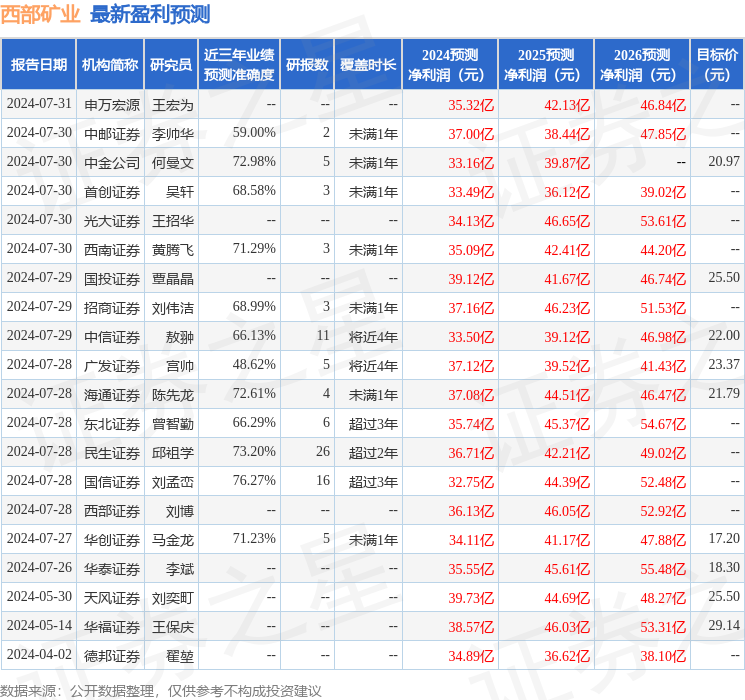Click the 海通证券 institution cell

click(x=112, y=395)
